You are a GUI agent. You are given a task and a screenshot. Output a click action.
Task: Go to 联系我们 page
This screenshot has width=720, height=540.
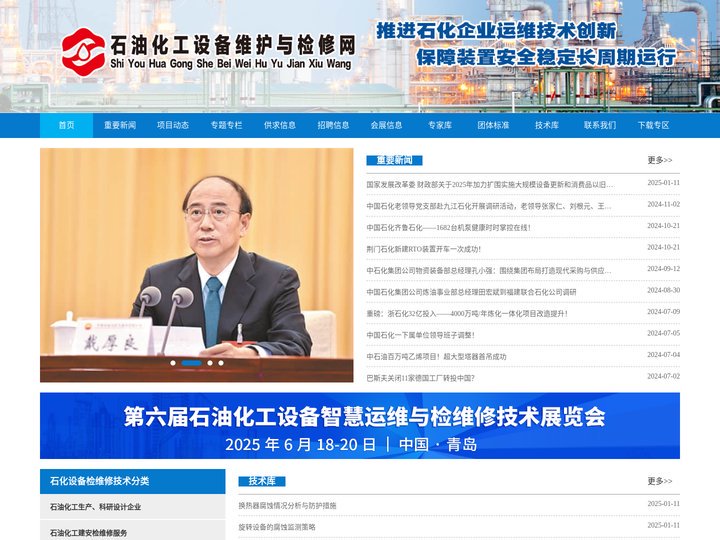(x=600, y=125)
